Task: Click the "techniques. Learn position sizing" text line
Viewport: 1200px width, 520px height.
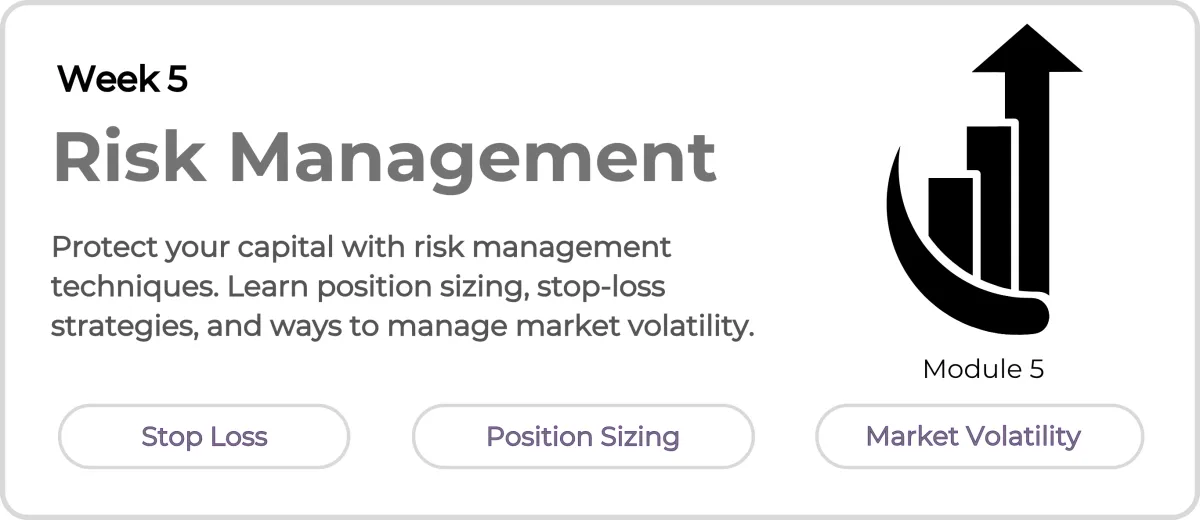Action: (x=358, y=288)
